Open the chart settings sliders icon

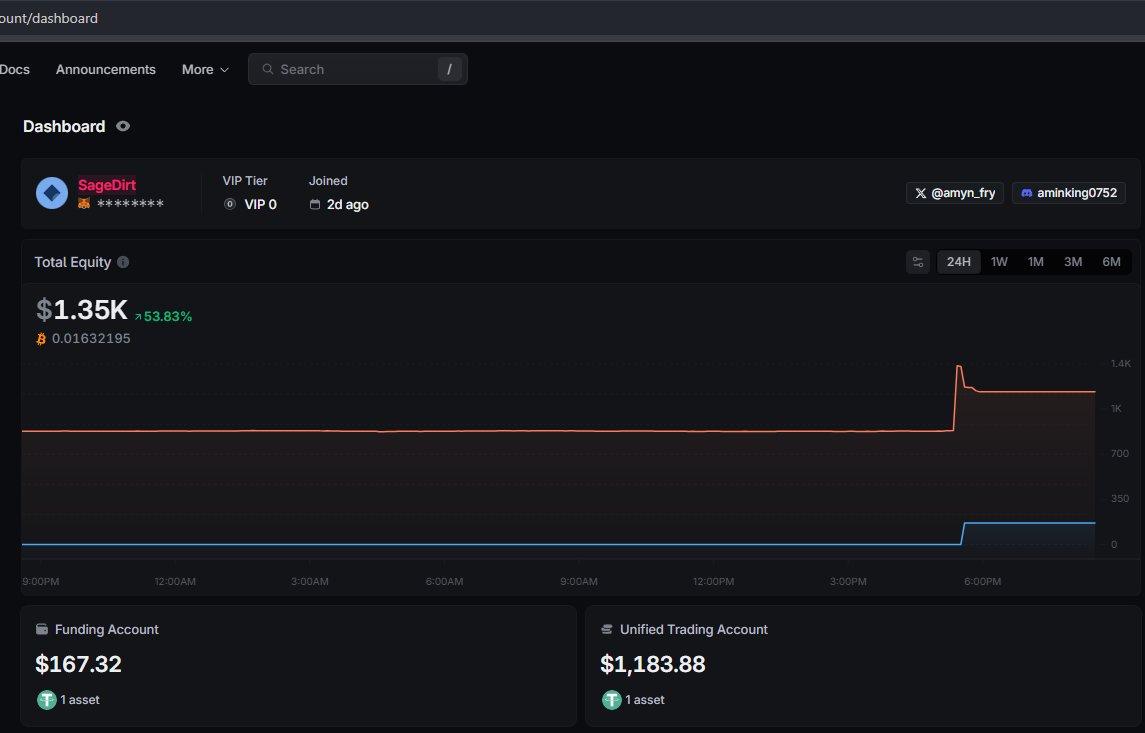(x=918, y=262)
